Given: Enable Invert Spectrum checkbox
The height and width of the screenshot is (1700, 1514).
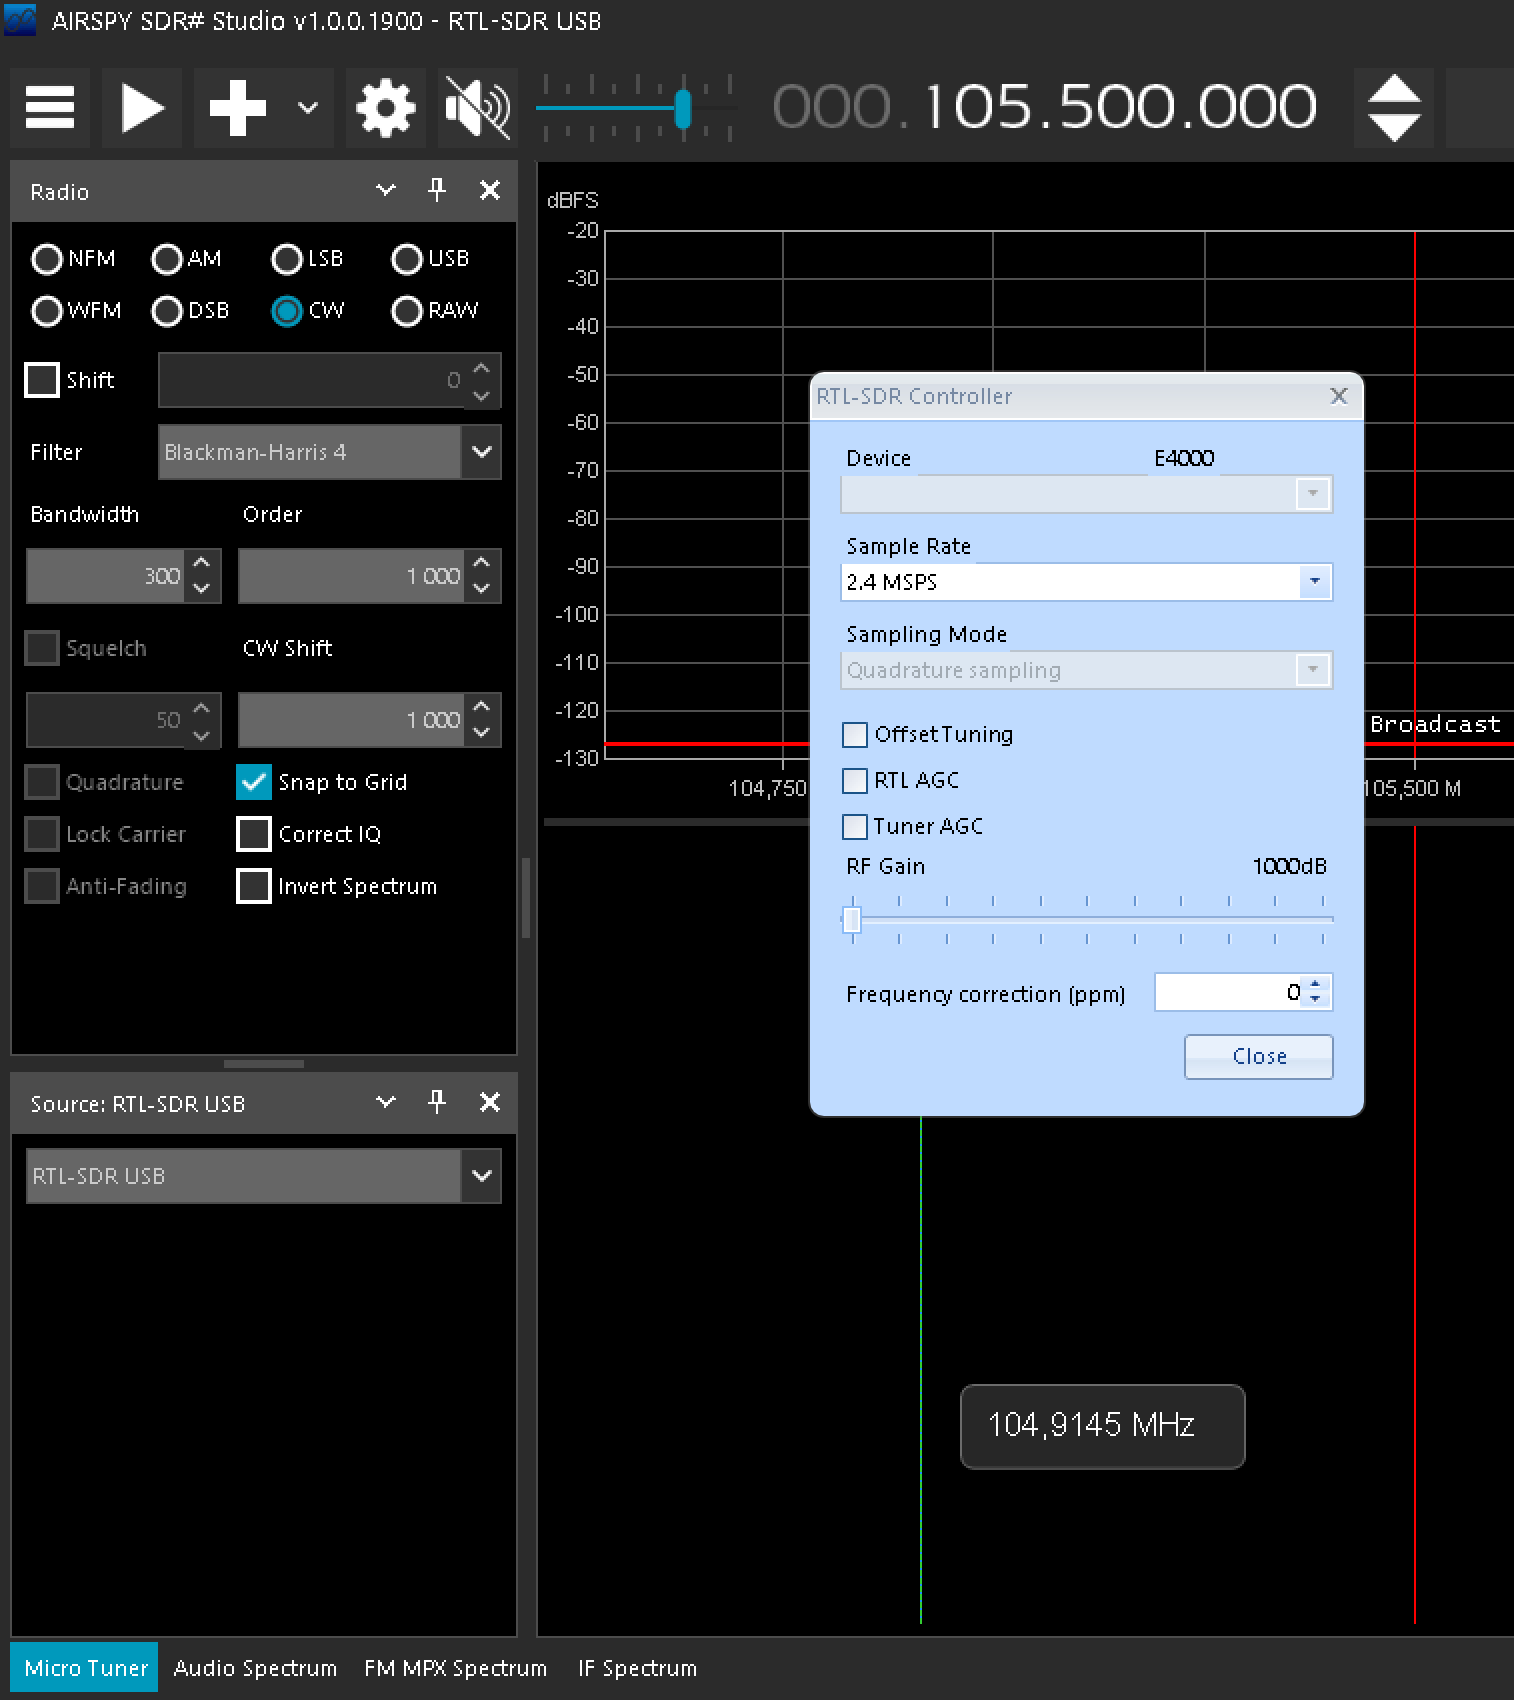Looking at the screenshot, I should pos(254,886).
